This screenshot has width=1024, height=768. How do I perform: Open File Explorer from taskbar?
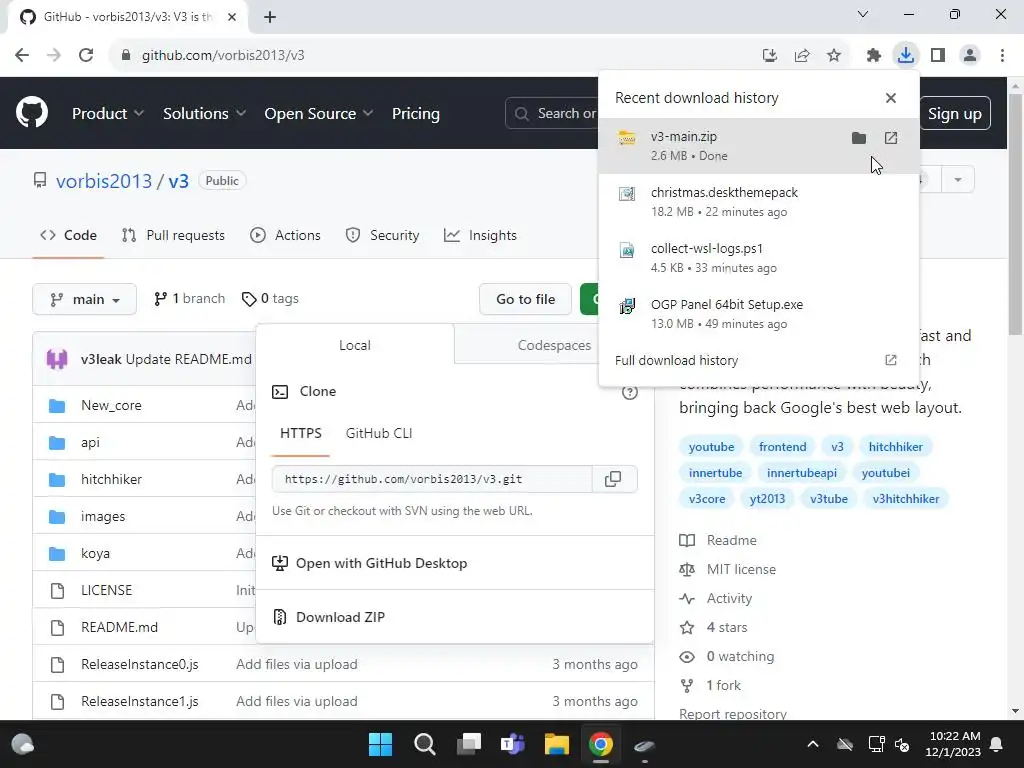[x=557, y=744]
